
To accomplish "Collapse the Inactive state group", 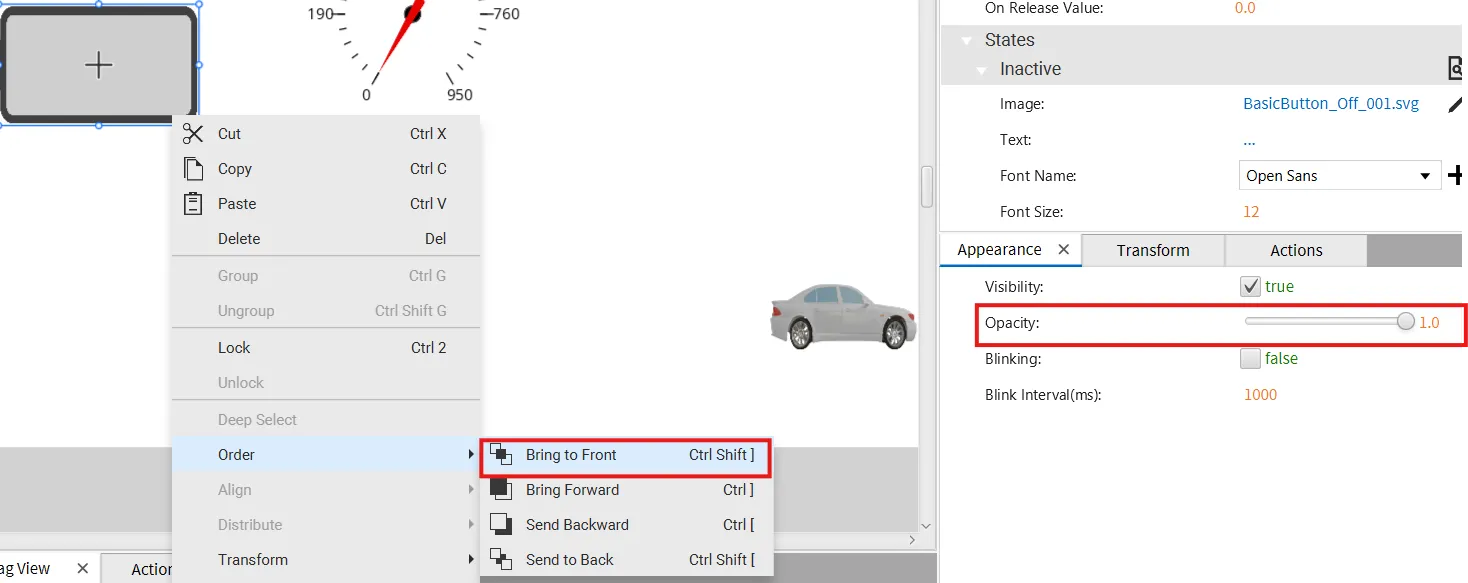I will tap(982, 70).
